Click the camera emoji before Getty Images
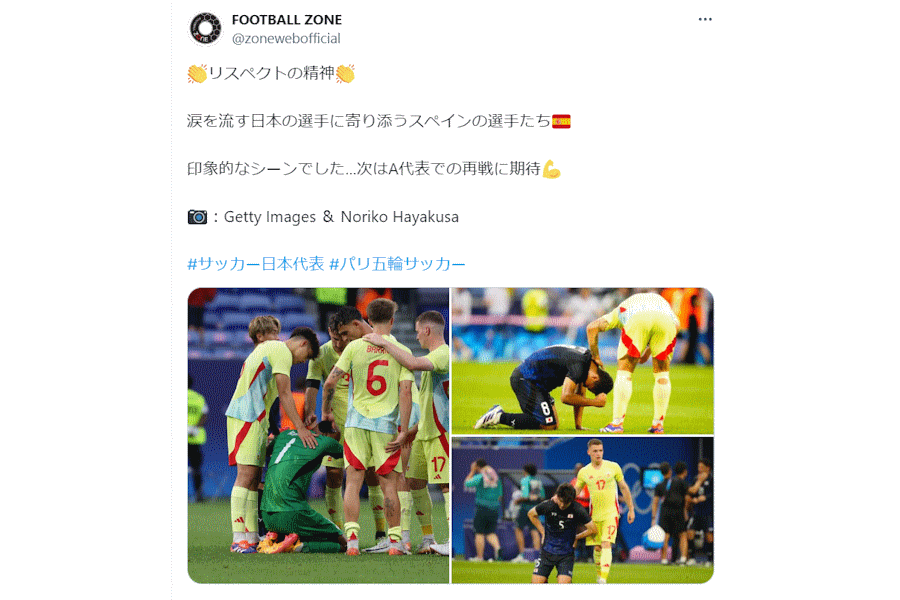The image size is (900, 600). pyautogui.click(x=197, y=217)
